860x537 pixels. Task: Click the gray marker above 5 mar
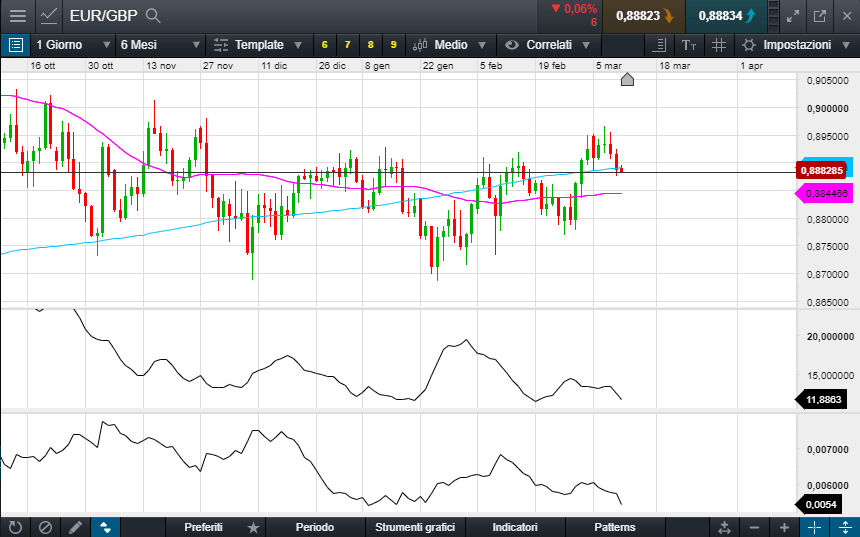[627, 80]
